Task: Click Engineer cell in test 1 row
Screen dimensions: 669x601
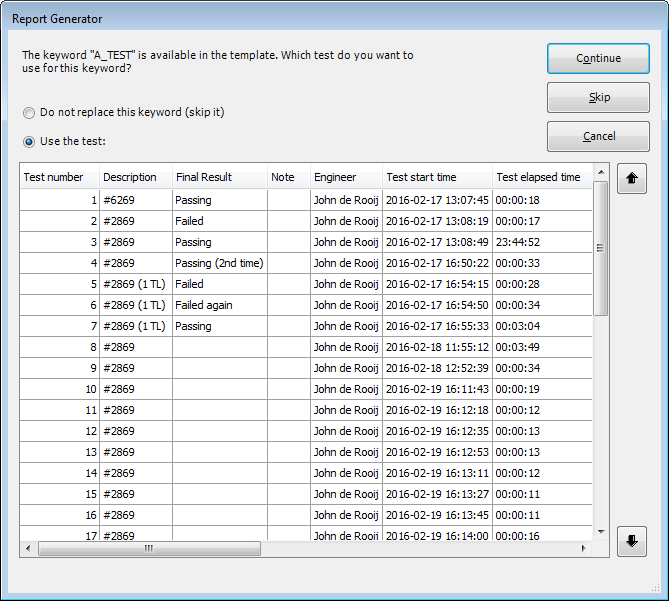Action: pyautogui.click(x=346, y=200)
